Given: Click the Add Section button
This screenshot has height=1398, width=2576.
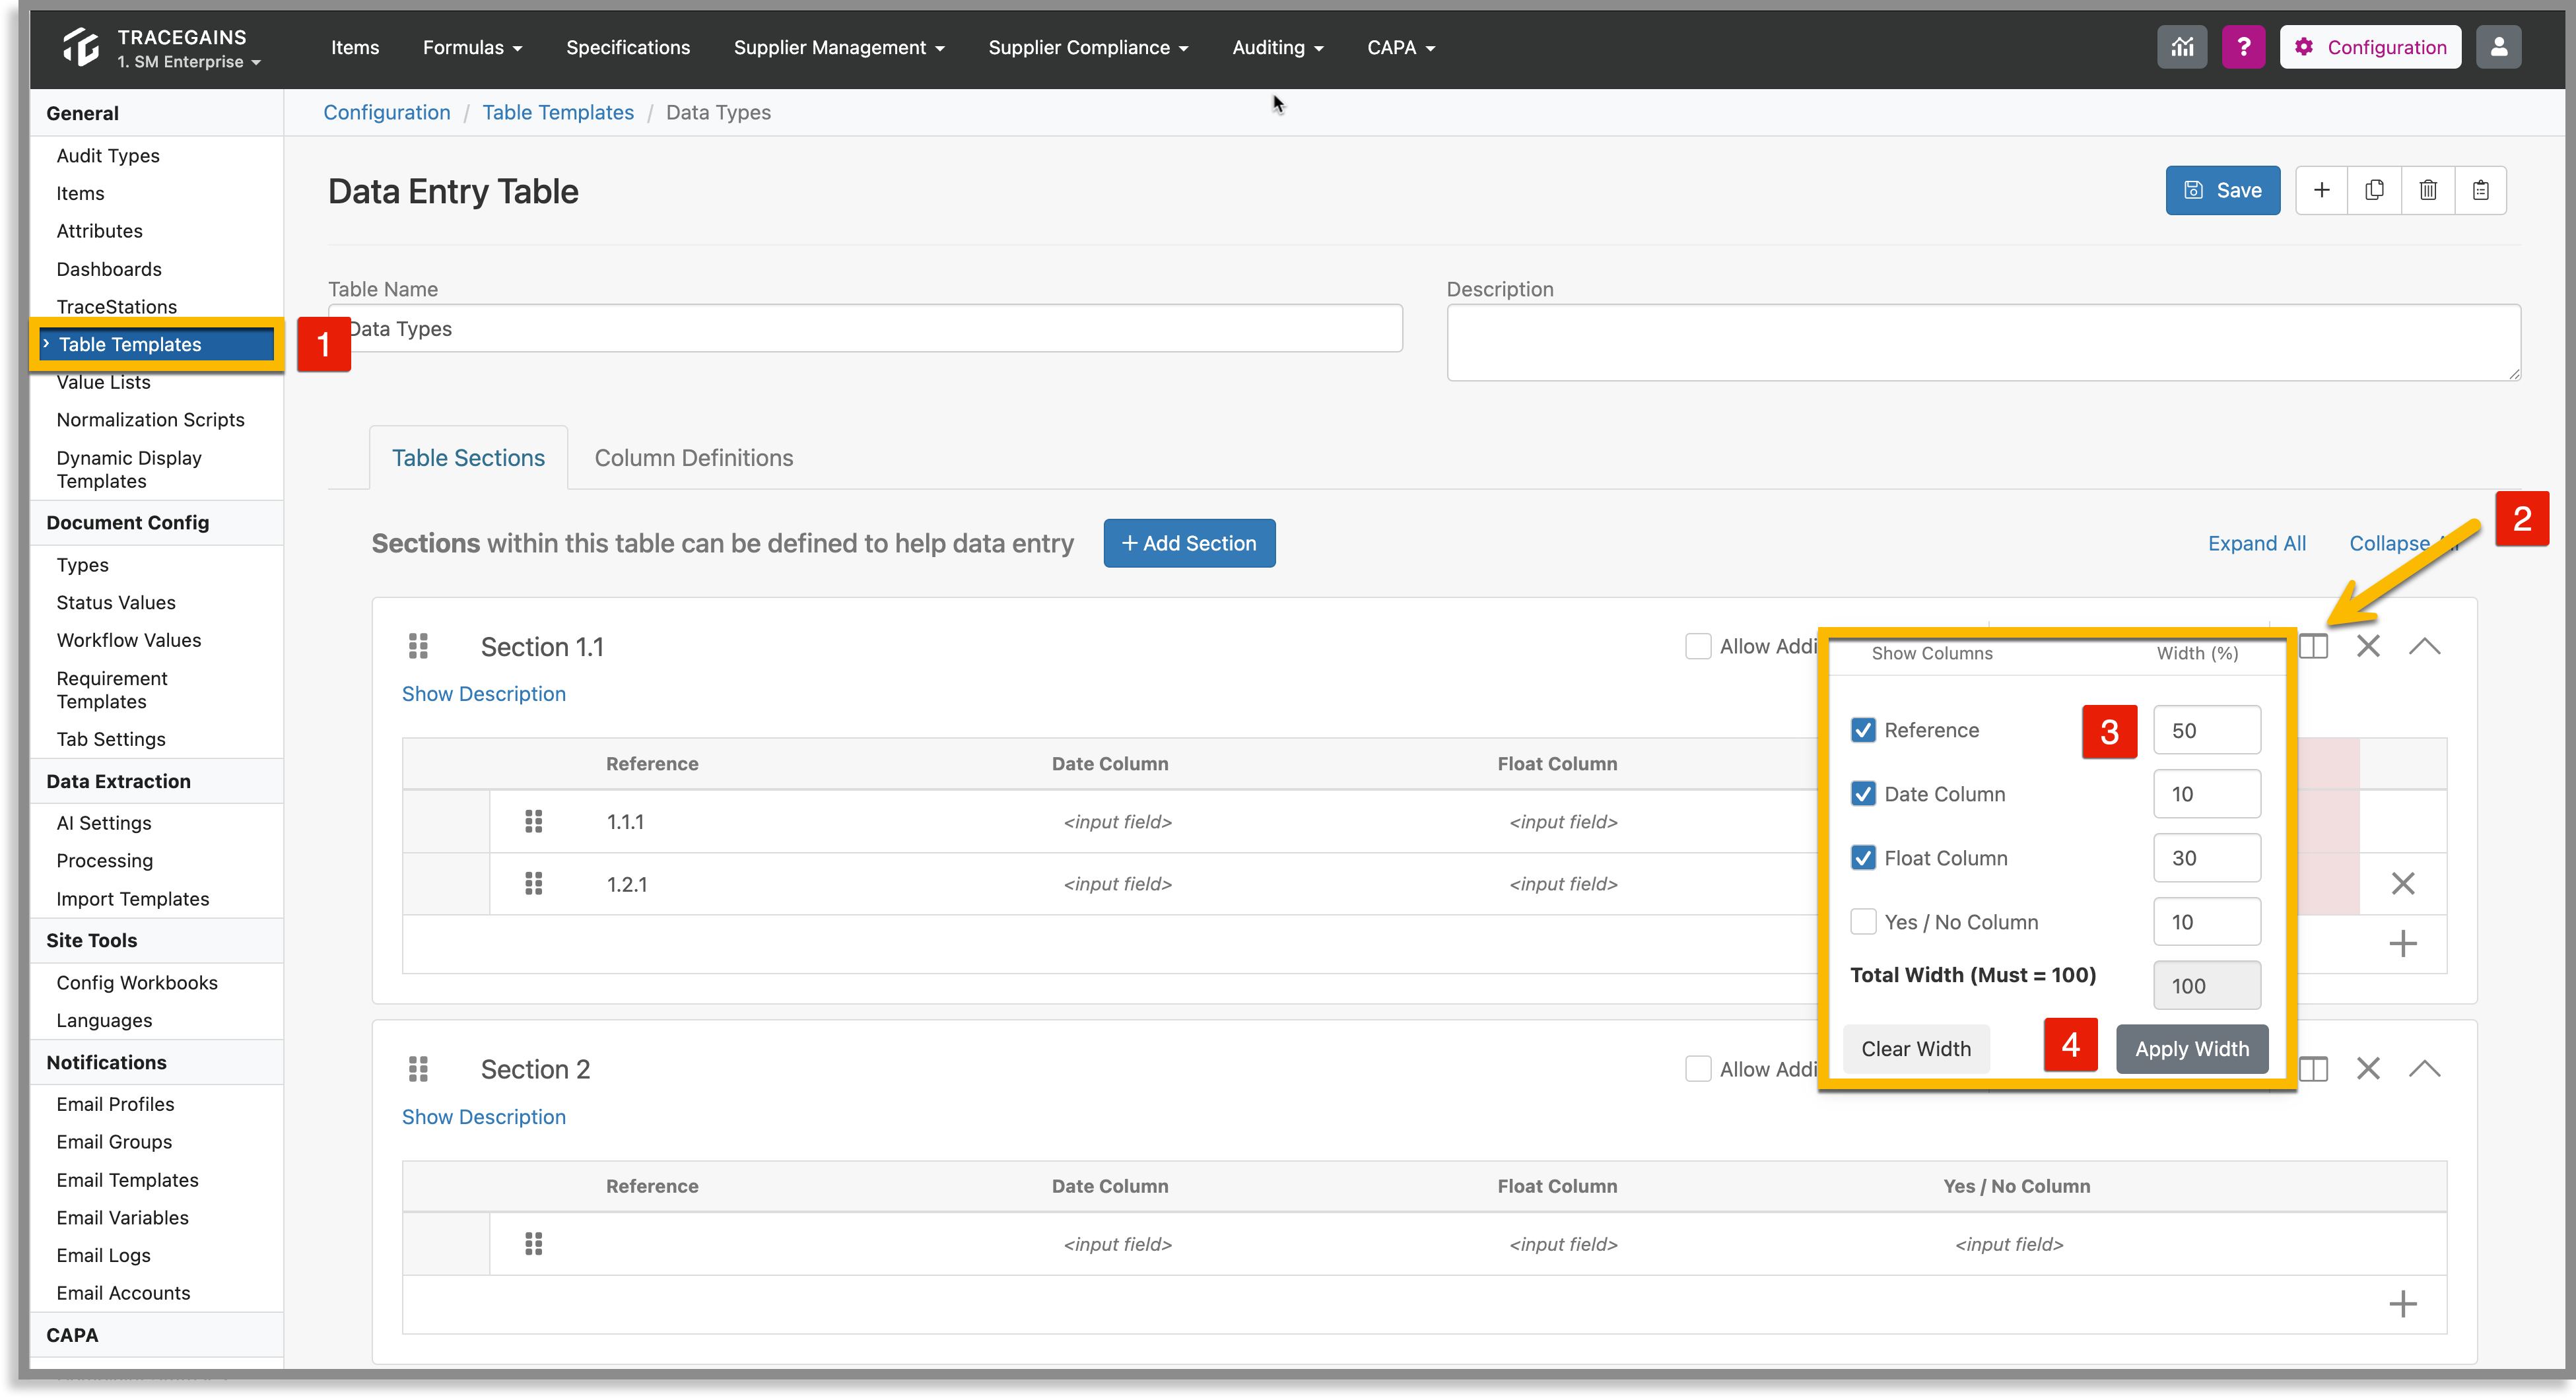Looking at the screenshot, I should click(1189, 543).
